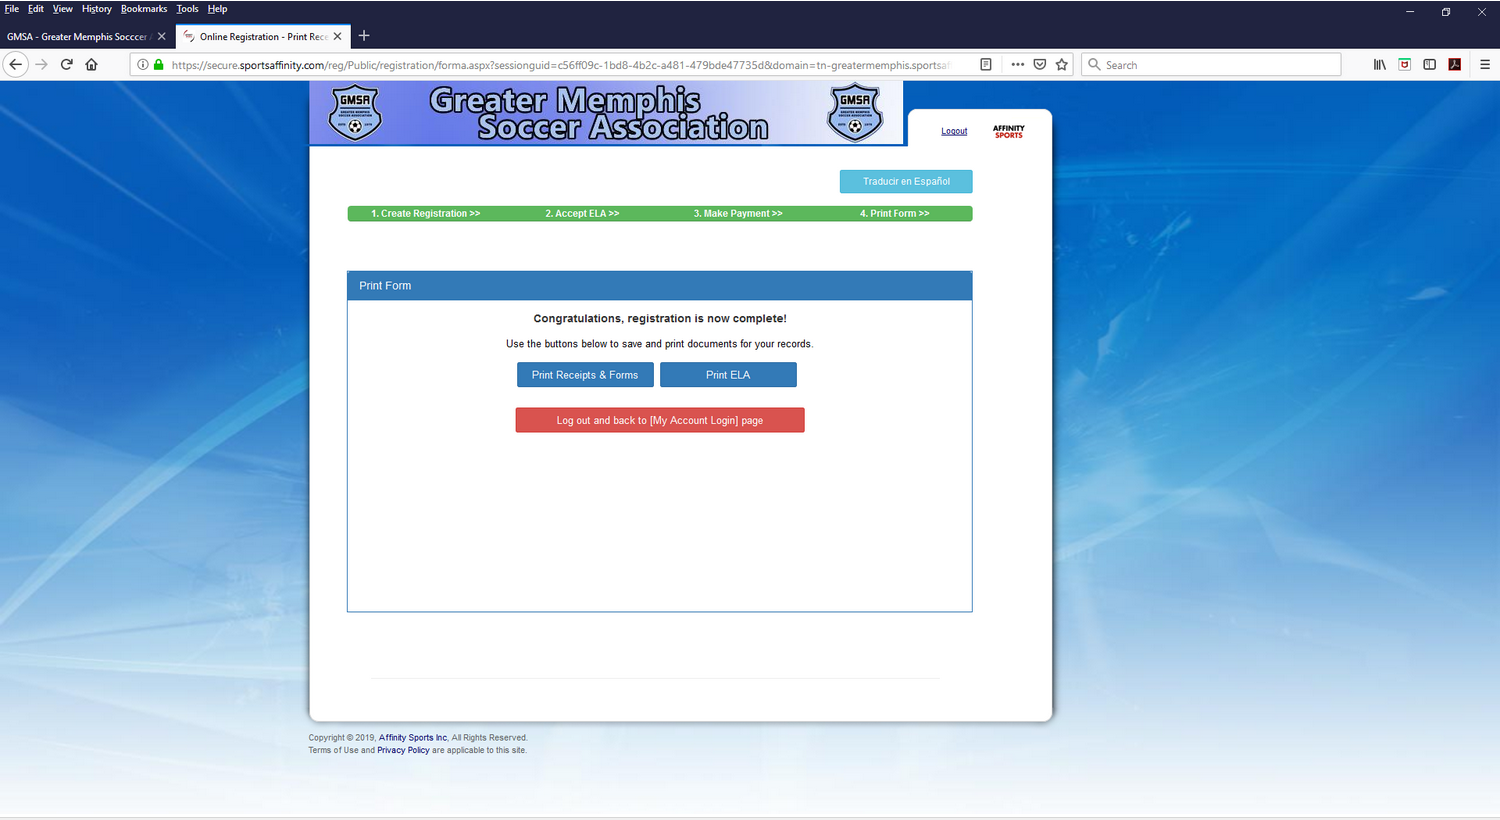This screenshot has width=1500, height=820.
Task: Open the Reader View icon in address bar
Action: click(985, 65)
